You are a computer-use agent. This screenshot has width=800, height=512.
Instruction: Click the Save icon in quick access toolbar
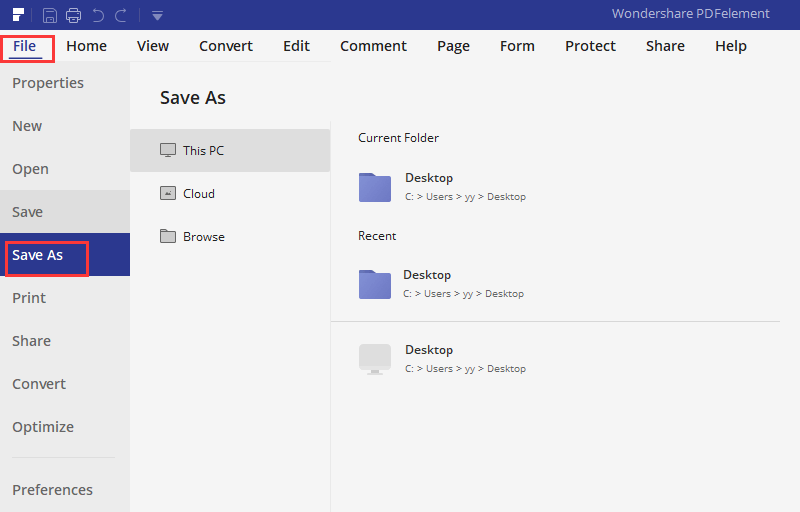tap(50, 15)
